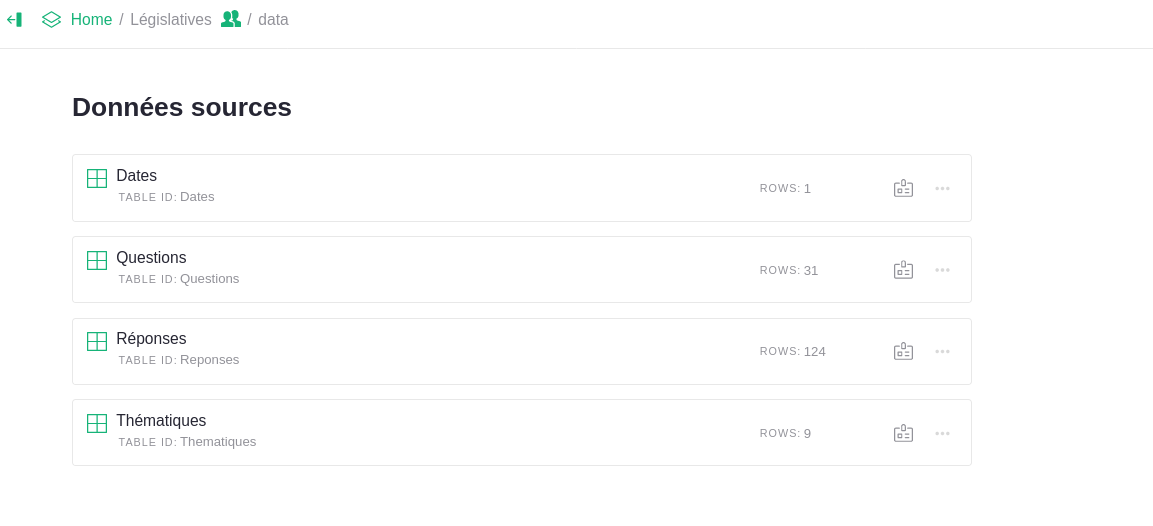Open the document sharing users icon
Viewport: 1153px width, 526px height.
point(231,19)
